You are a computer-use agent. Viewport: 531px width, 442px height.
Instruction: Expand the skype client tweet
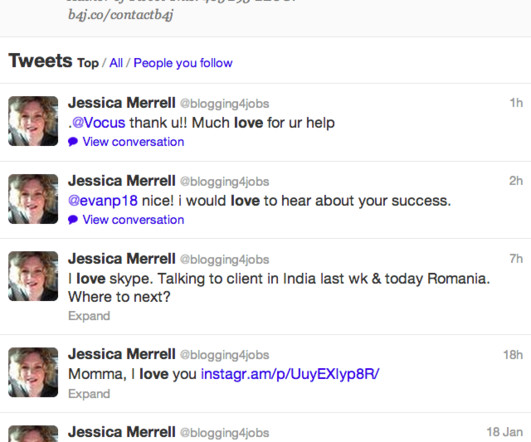tap(89, 316)
